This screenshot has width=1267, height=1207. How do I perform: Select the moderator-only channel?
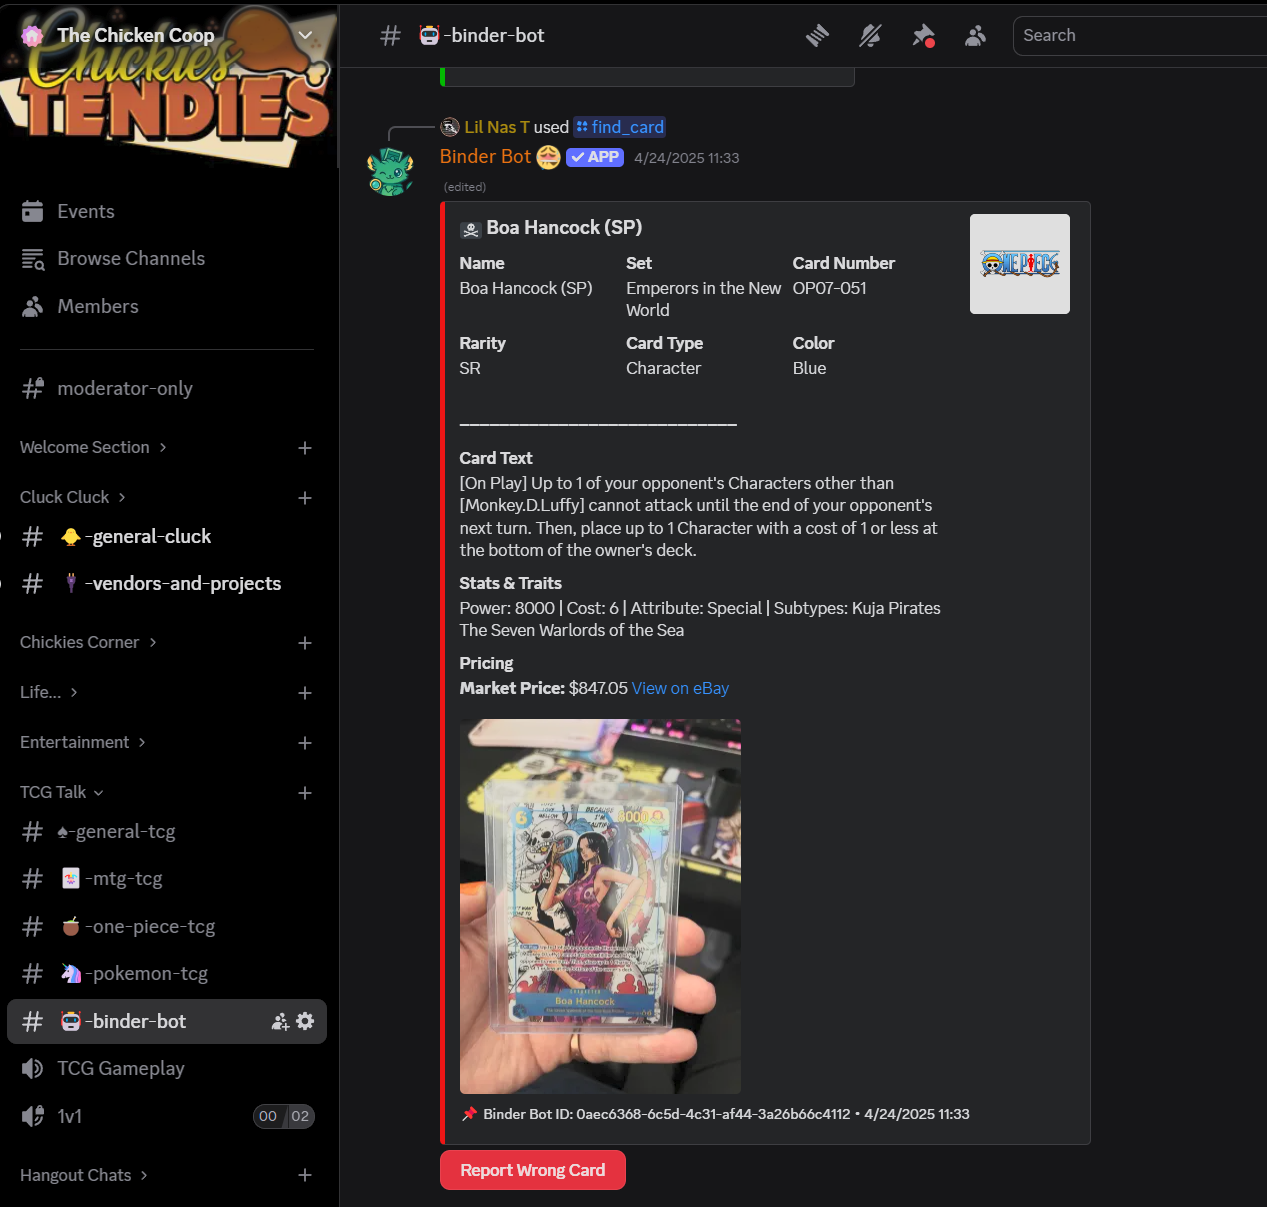[x=167, y=388]
